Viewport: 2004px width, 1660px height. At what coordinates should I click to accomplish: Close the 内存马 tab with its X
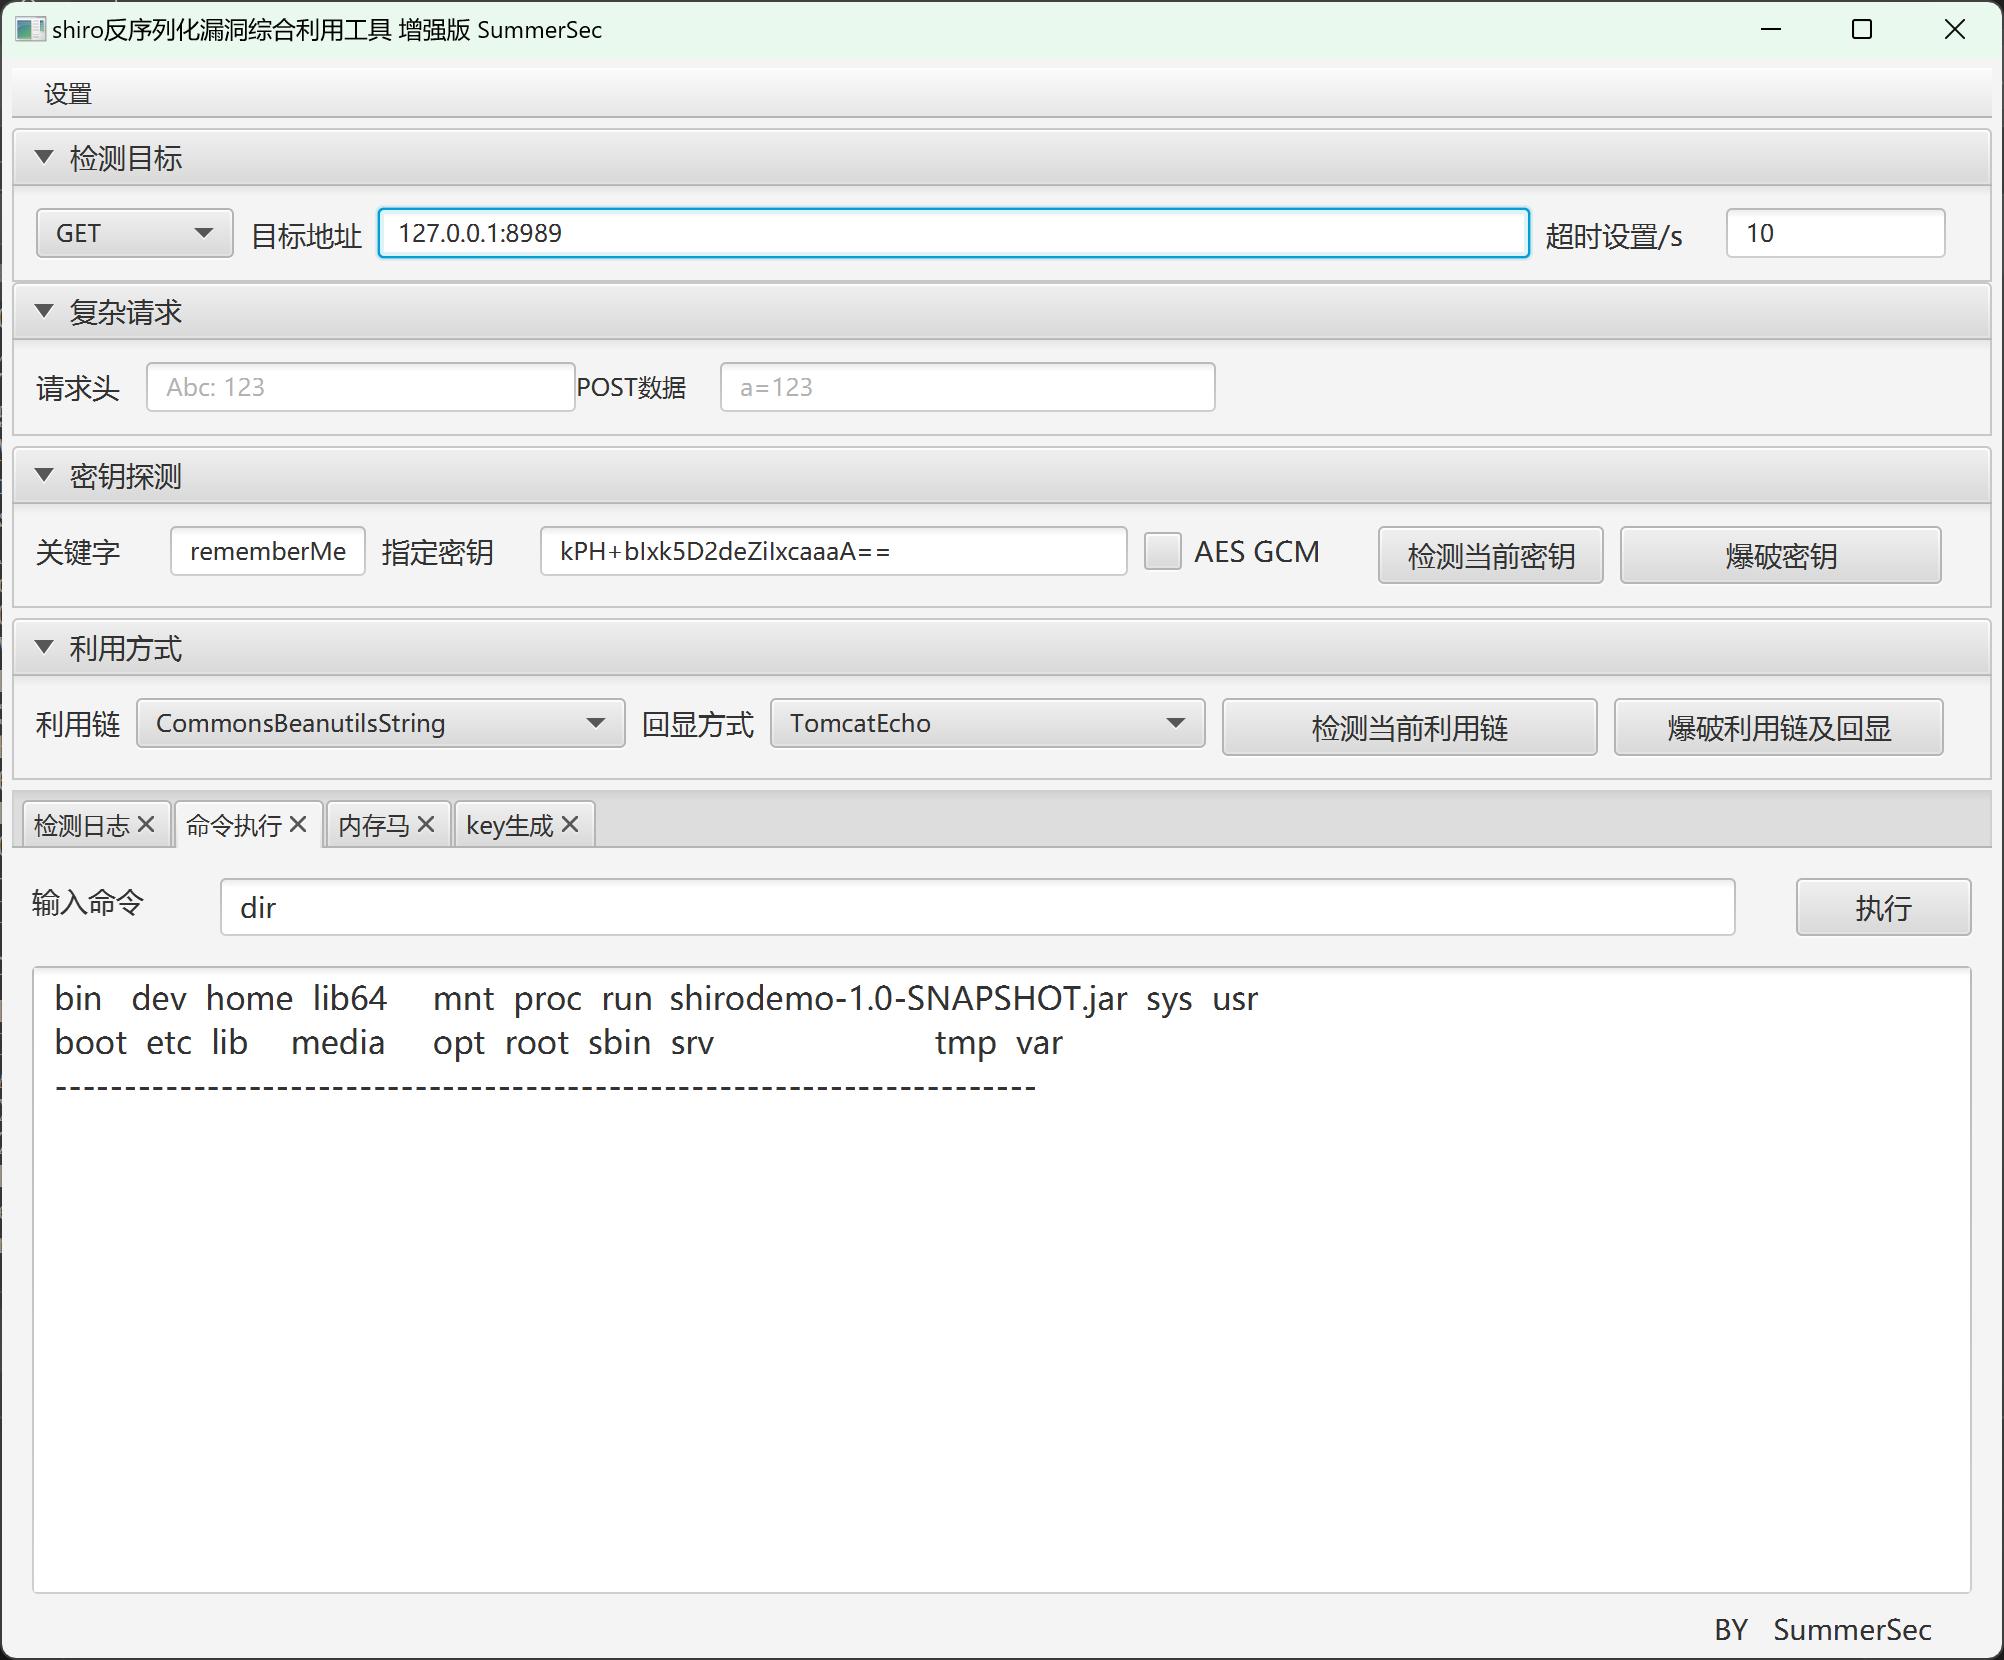pos(426,824)
